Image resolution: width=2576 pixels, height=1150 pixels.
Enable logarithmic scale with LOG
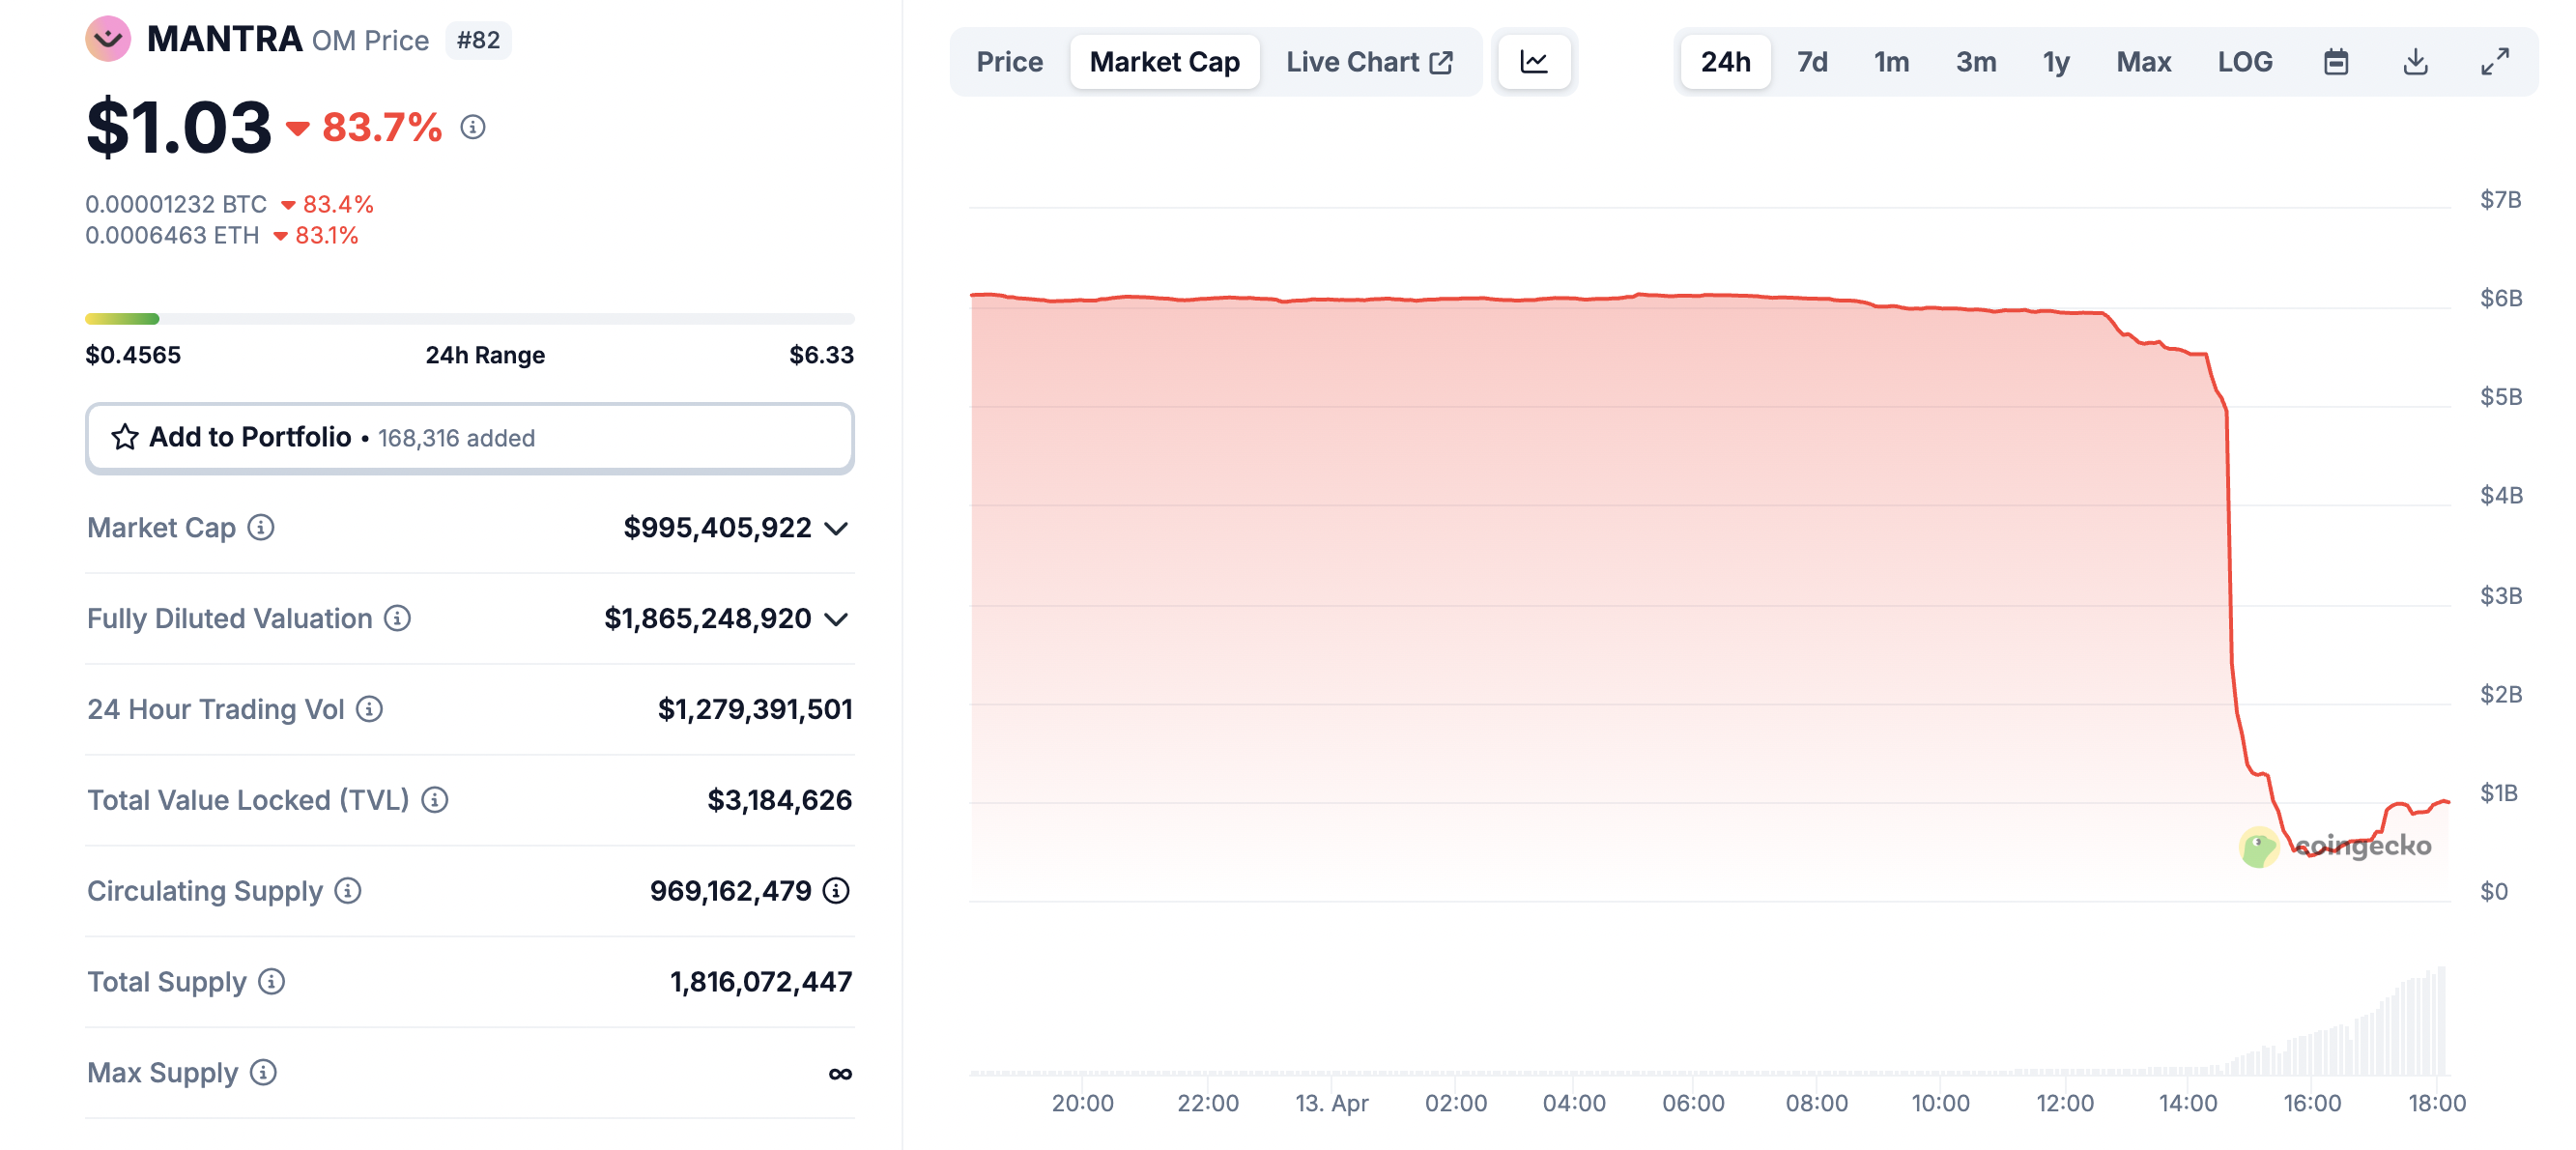click(x=2245, y=61)
